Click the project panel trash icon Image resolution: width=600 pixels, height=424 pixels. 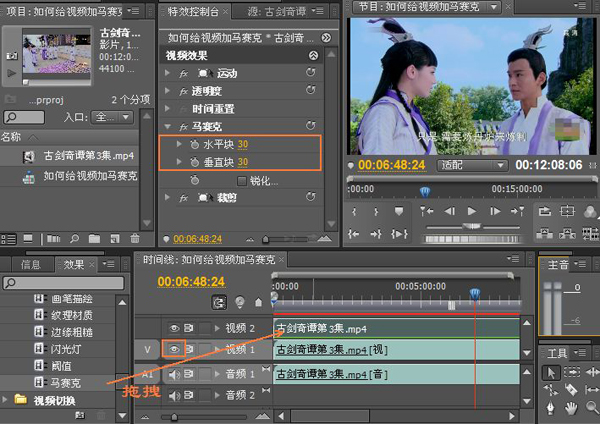(x=135, y=239)
